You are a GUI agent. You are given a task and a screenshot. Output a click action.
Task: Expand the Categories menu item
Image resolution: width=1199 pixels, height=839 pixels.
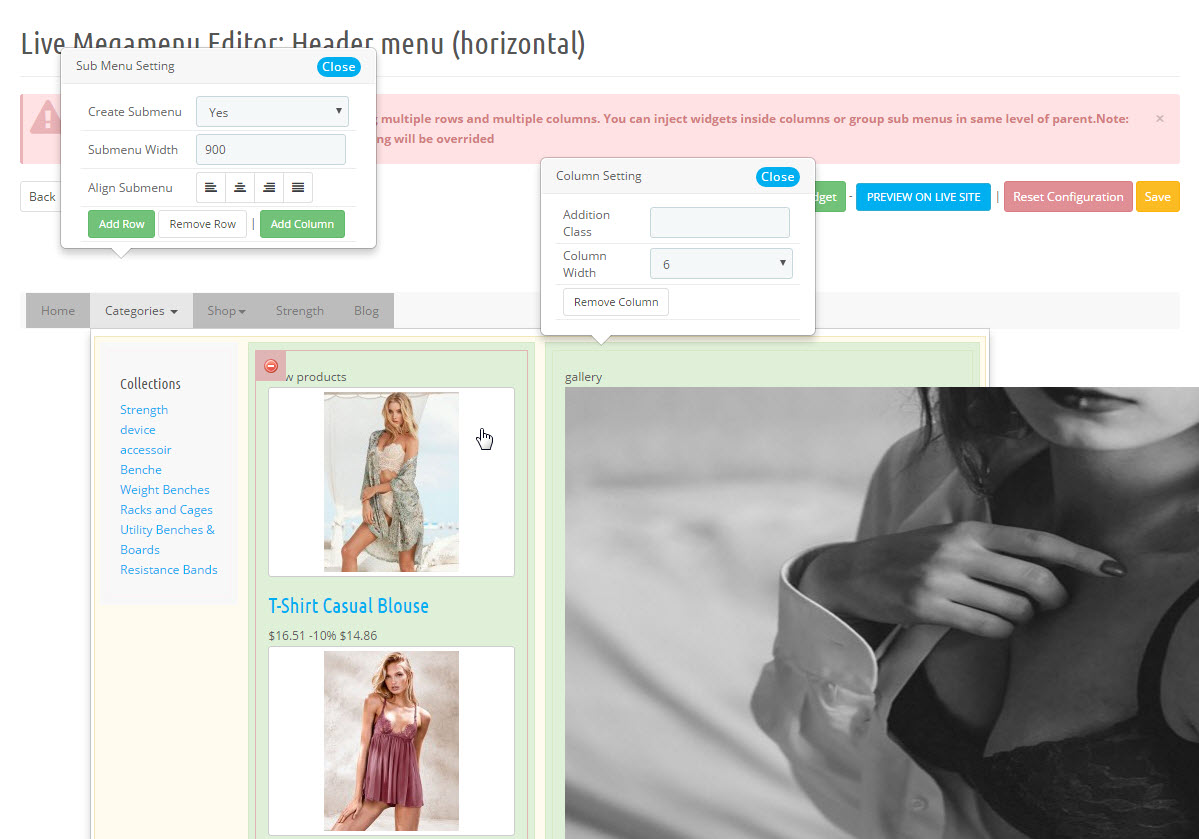click(x=141, y=311)
